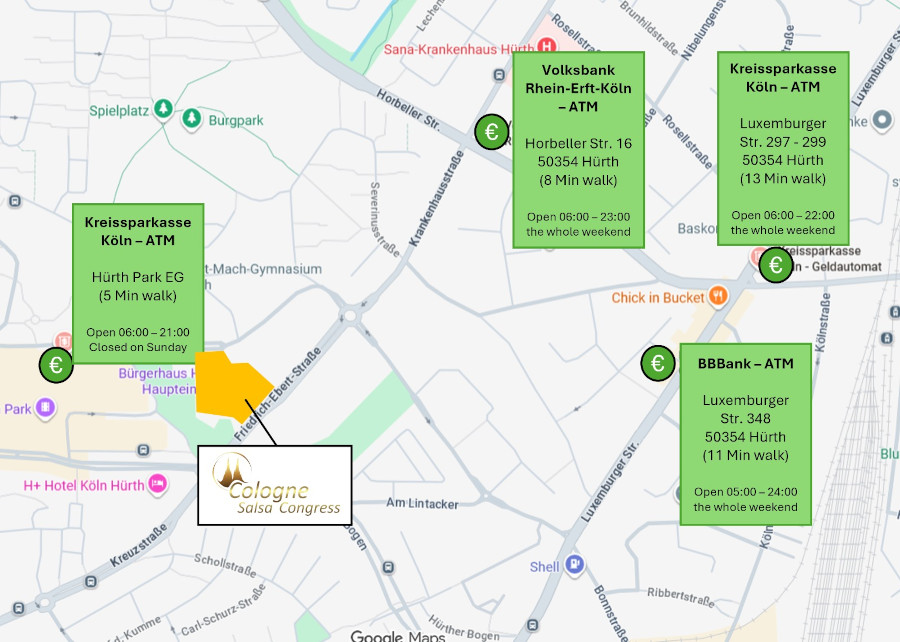Image resolution: width=900 pixels, height=642 pixels.
Task: Open the Sana-Krankenhaus Hürth label
Action: coord(459,49)
